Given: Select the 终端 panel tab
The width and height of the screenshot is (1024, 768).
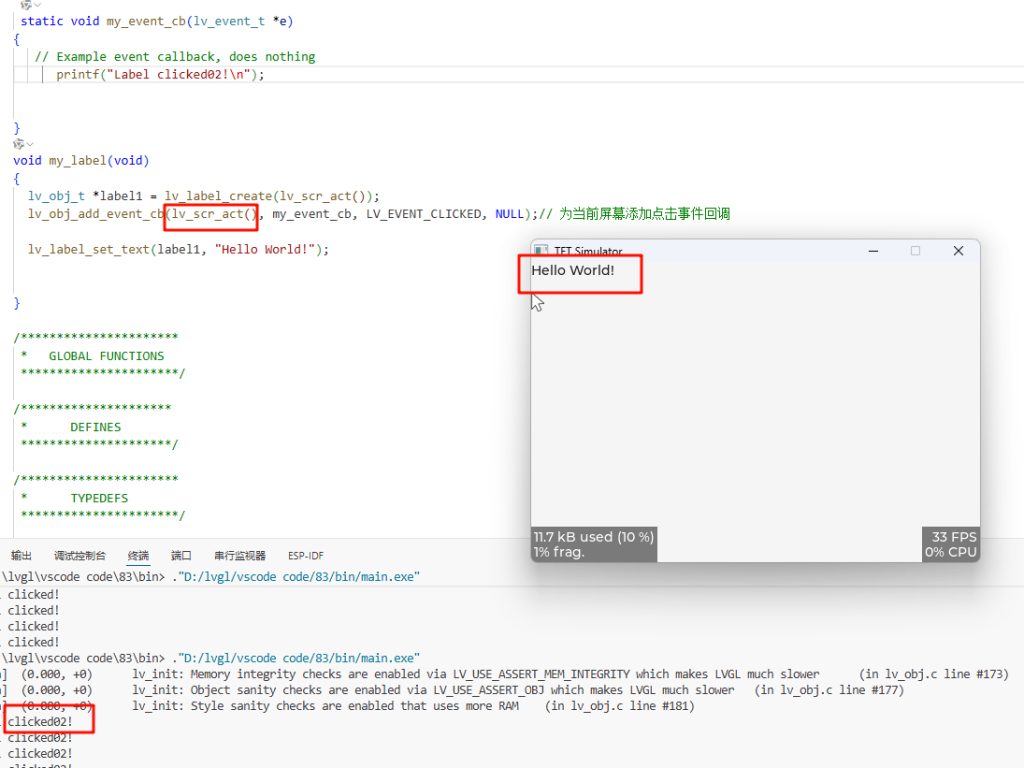Looking at the screenshot, I should [138, 556].
